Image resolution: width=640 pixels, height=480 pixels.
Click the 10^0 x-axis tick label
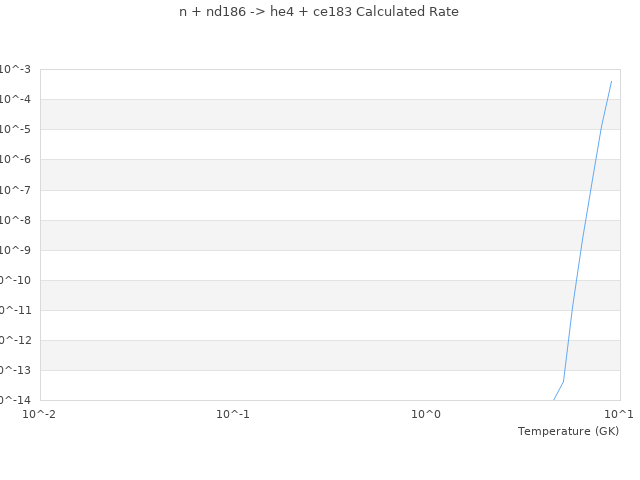click(426, 413)
